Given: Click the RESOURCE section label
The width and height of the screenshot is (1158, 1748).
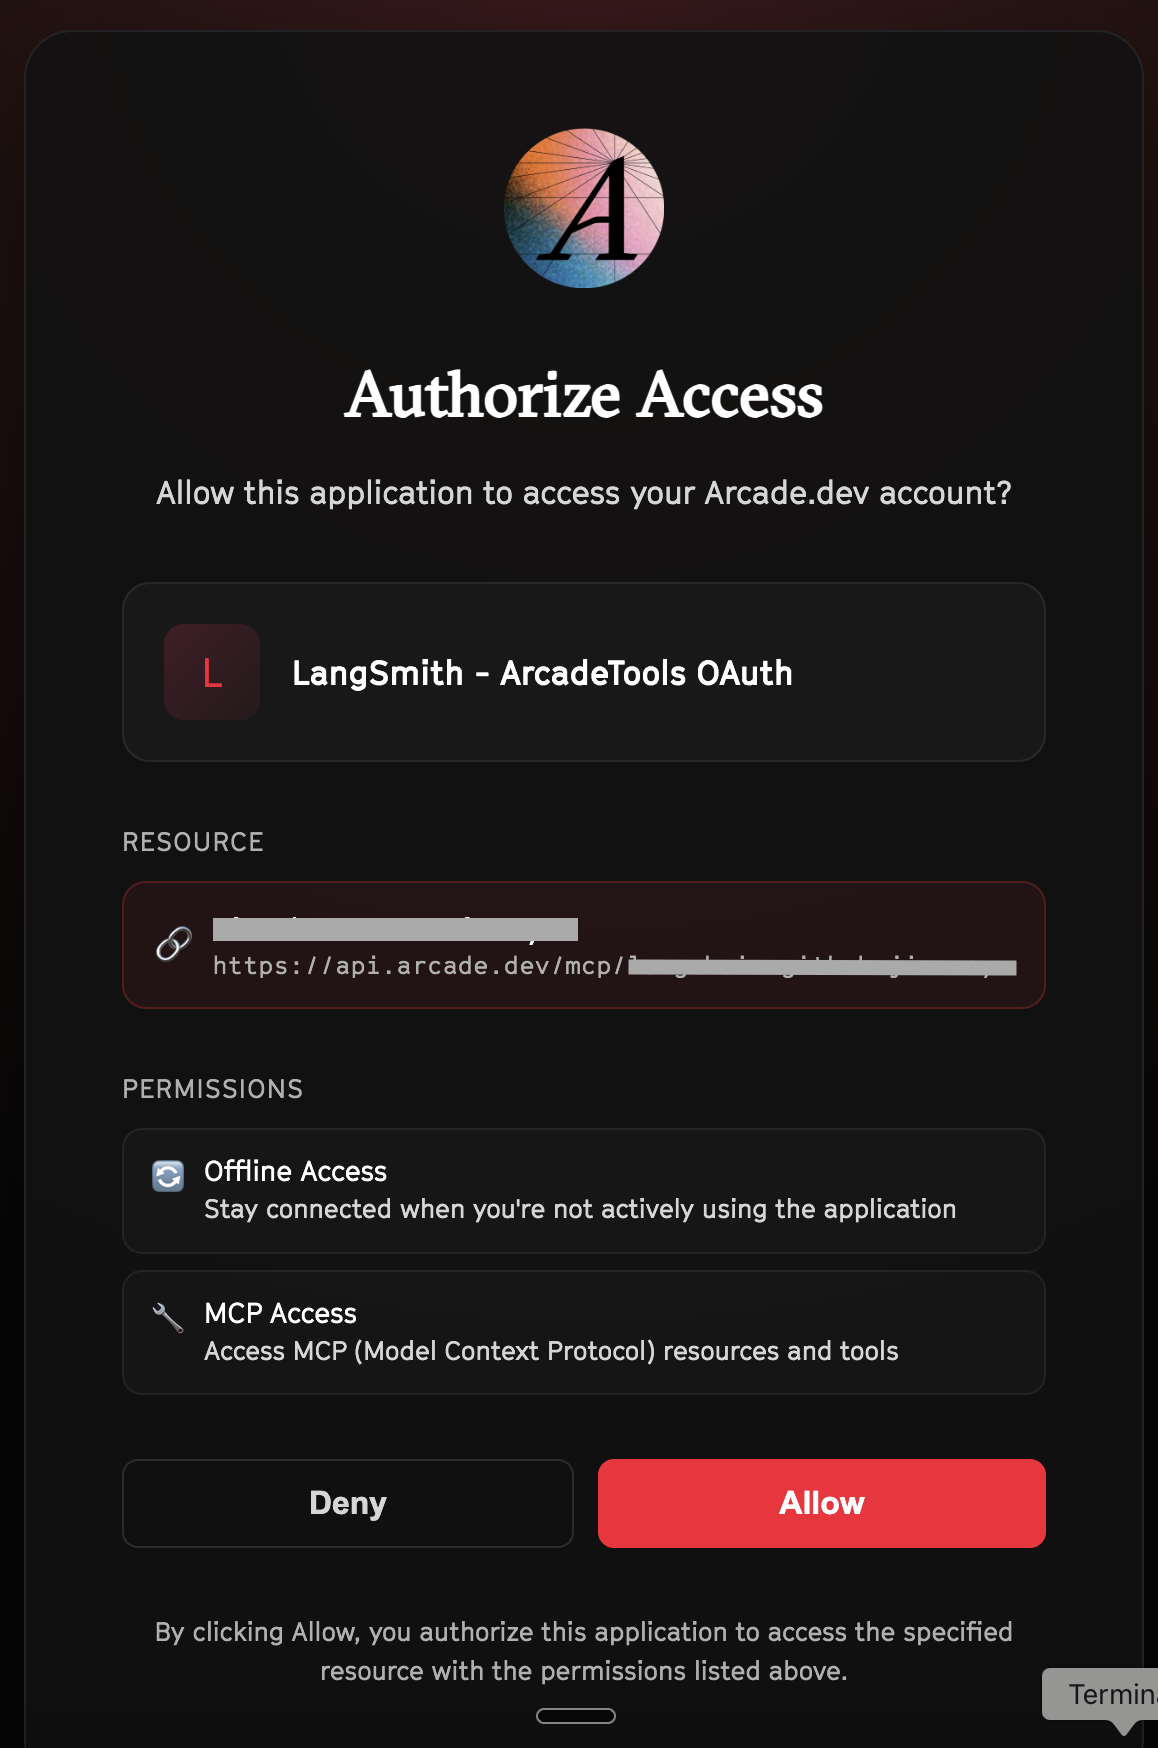Looking at the screenshot, I should click(193, 842).
